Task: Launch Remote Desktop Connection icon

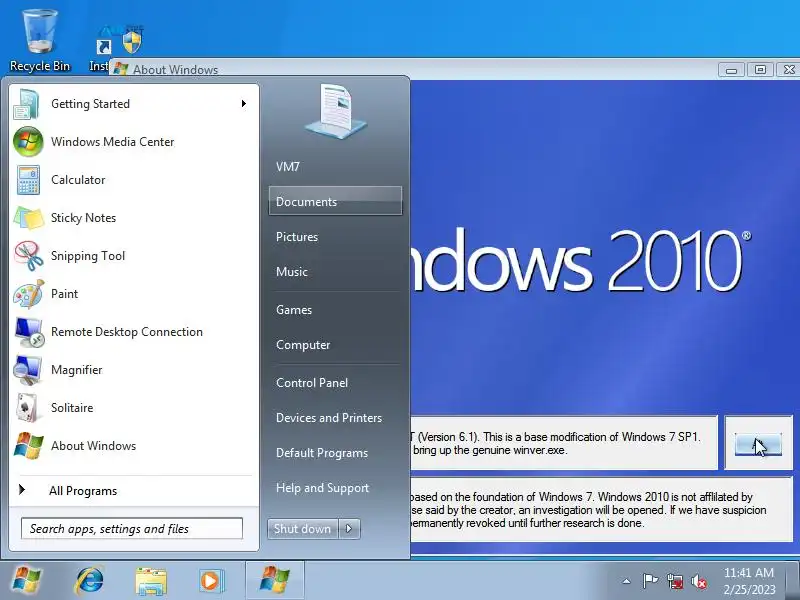Action: tap(29, 332)
